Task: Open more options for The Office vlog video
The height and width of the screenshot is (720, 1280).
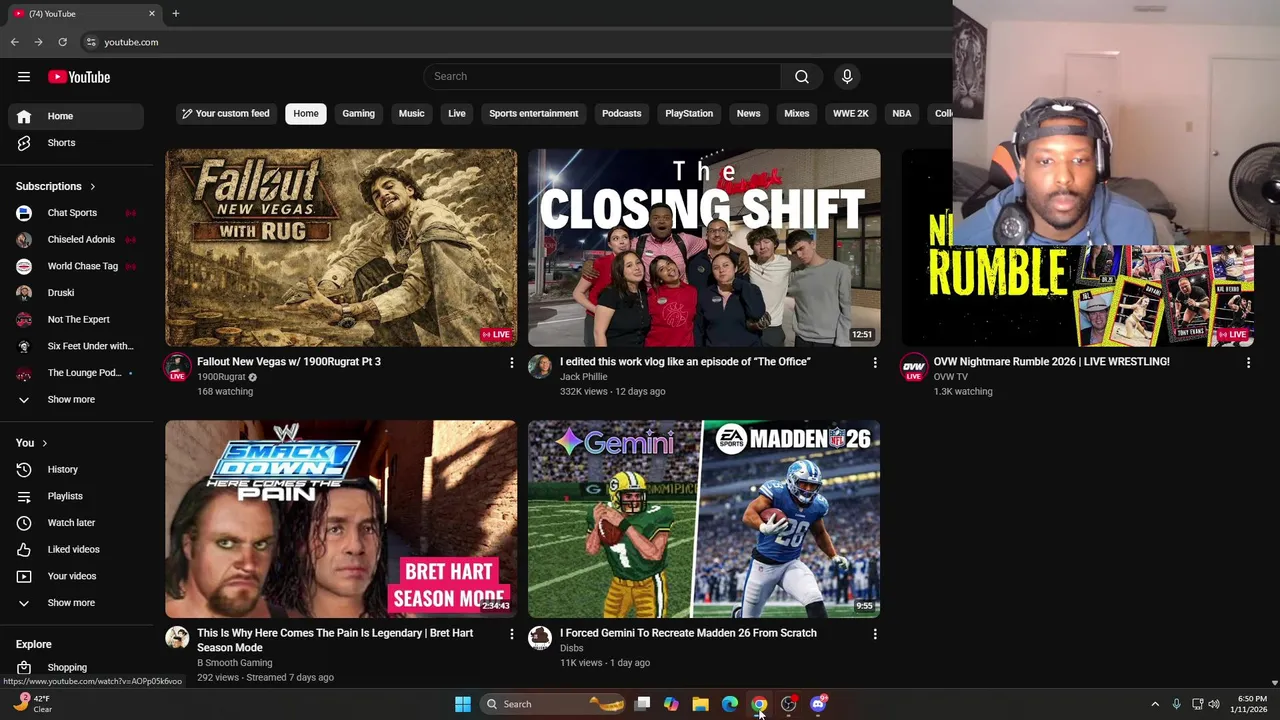Action: [x=875, y=363]
